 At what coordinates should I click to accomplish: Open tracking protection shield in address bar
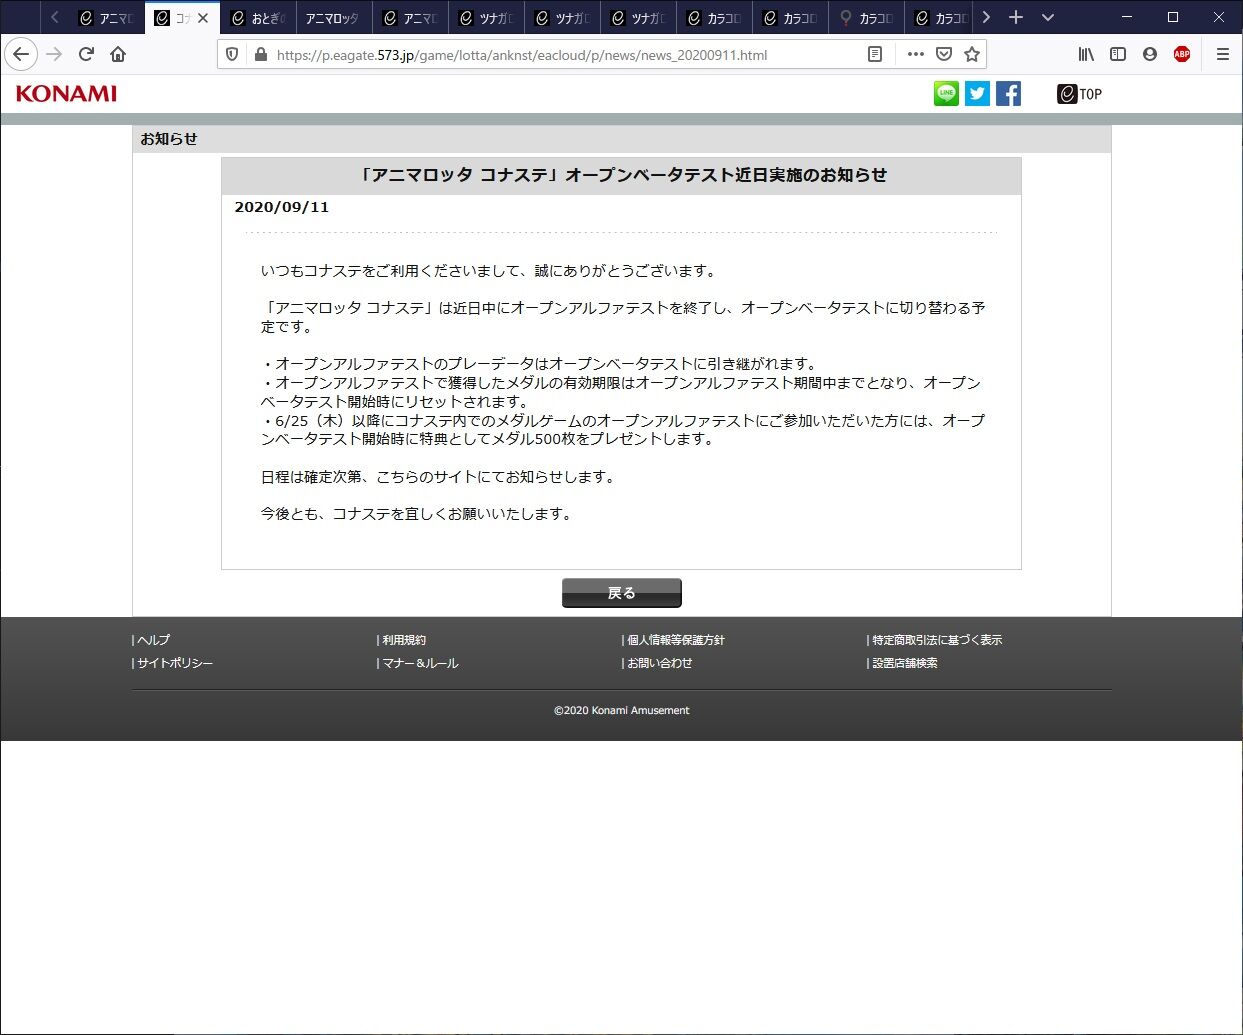(x=232, y=54)
